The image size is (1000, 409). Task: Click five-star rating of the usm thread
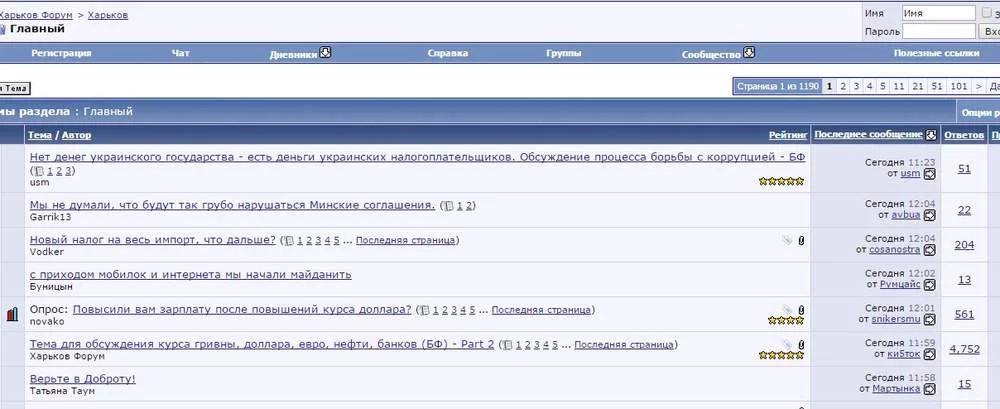pos(781,182)
